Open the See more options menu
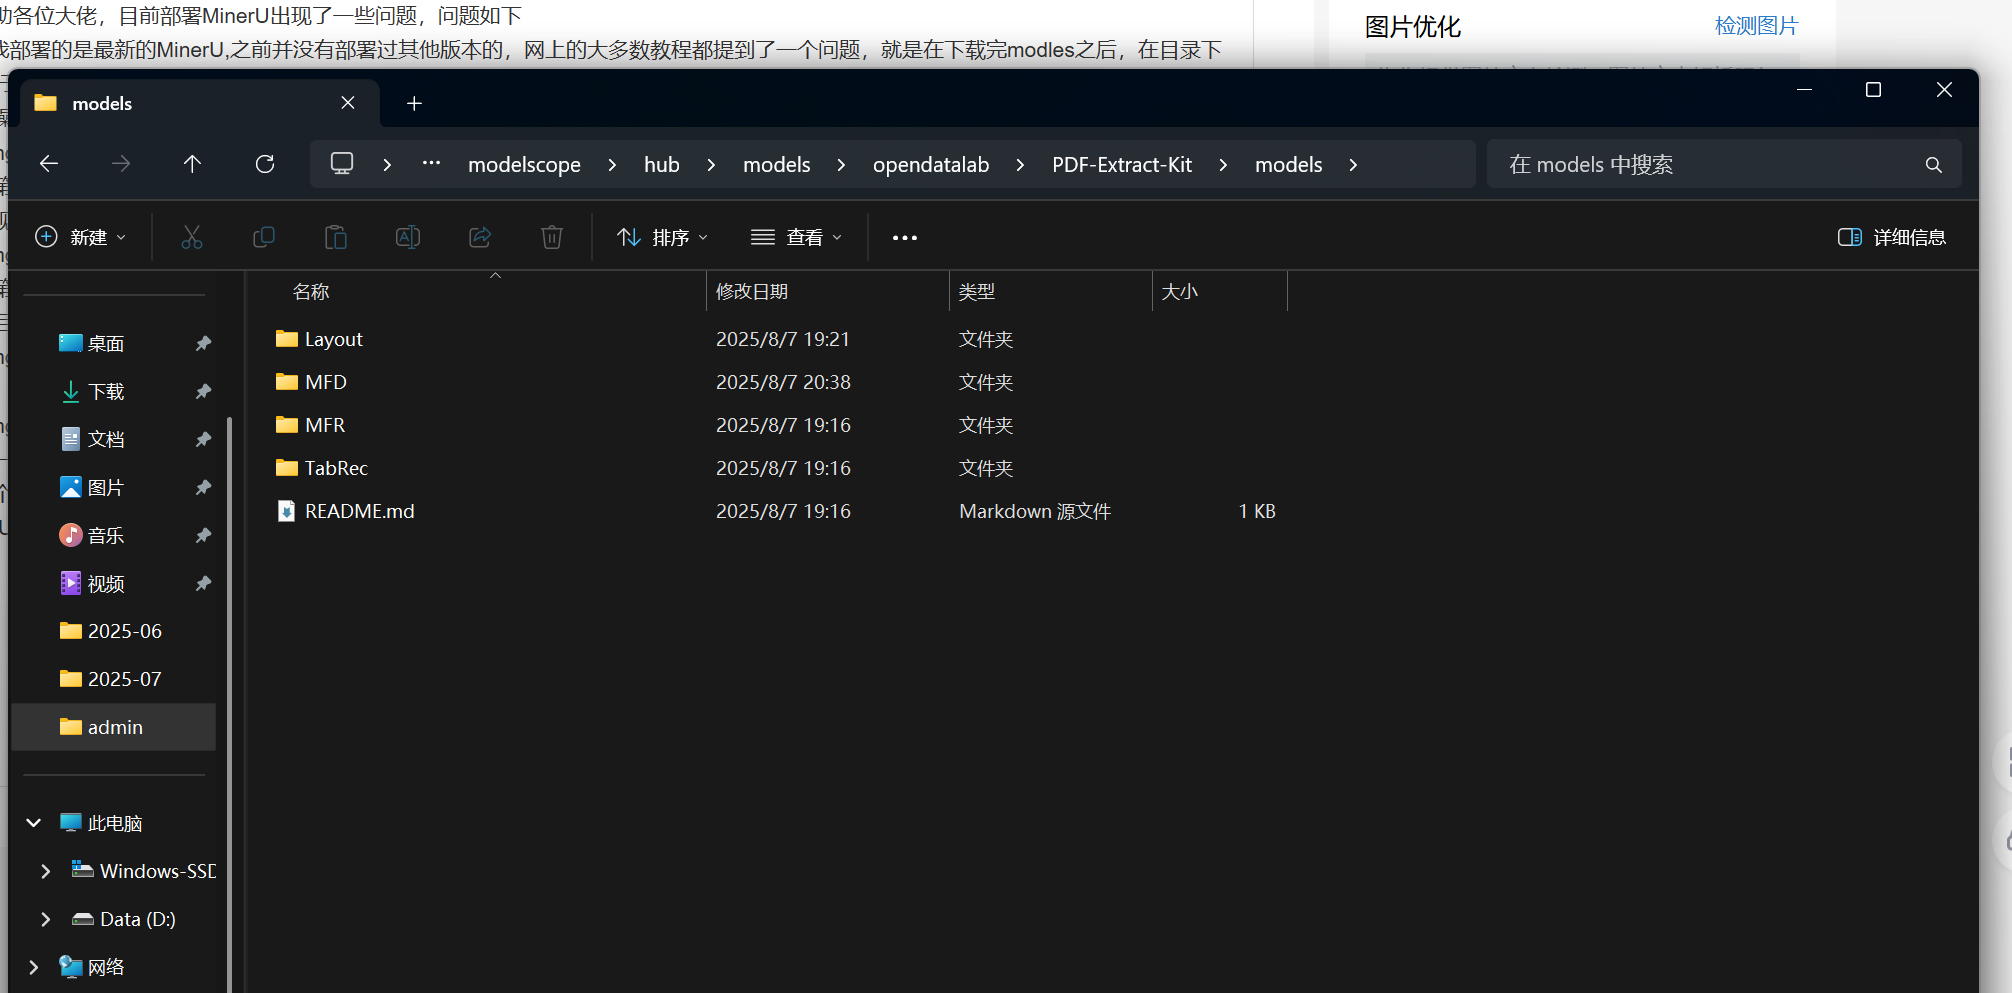This screenshot has height=993, width=2012. 905,238
